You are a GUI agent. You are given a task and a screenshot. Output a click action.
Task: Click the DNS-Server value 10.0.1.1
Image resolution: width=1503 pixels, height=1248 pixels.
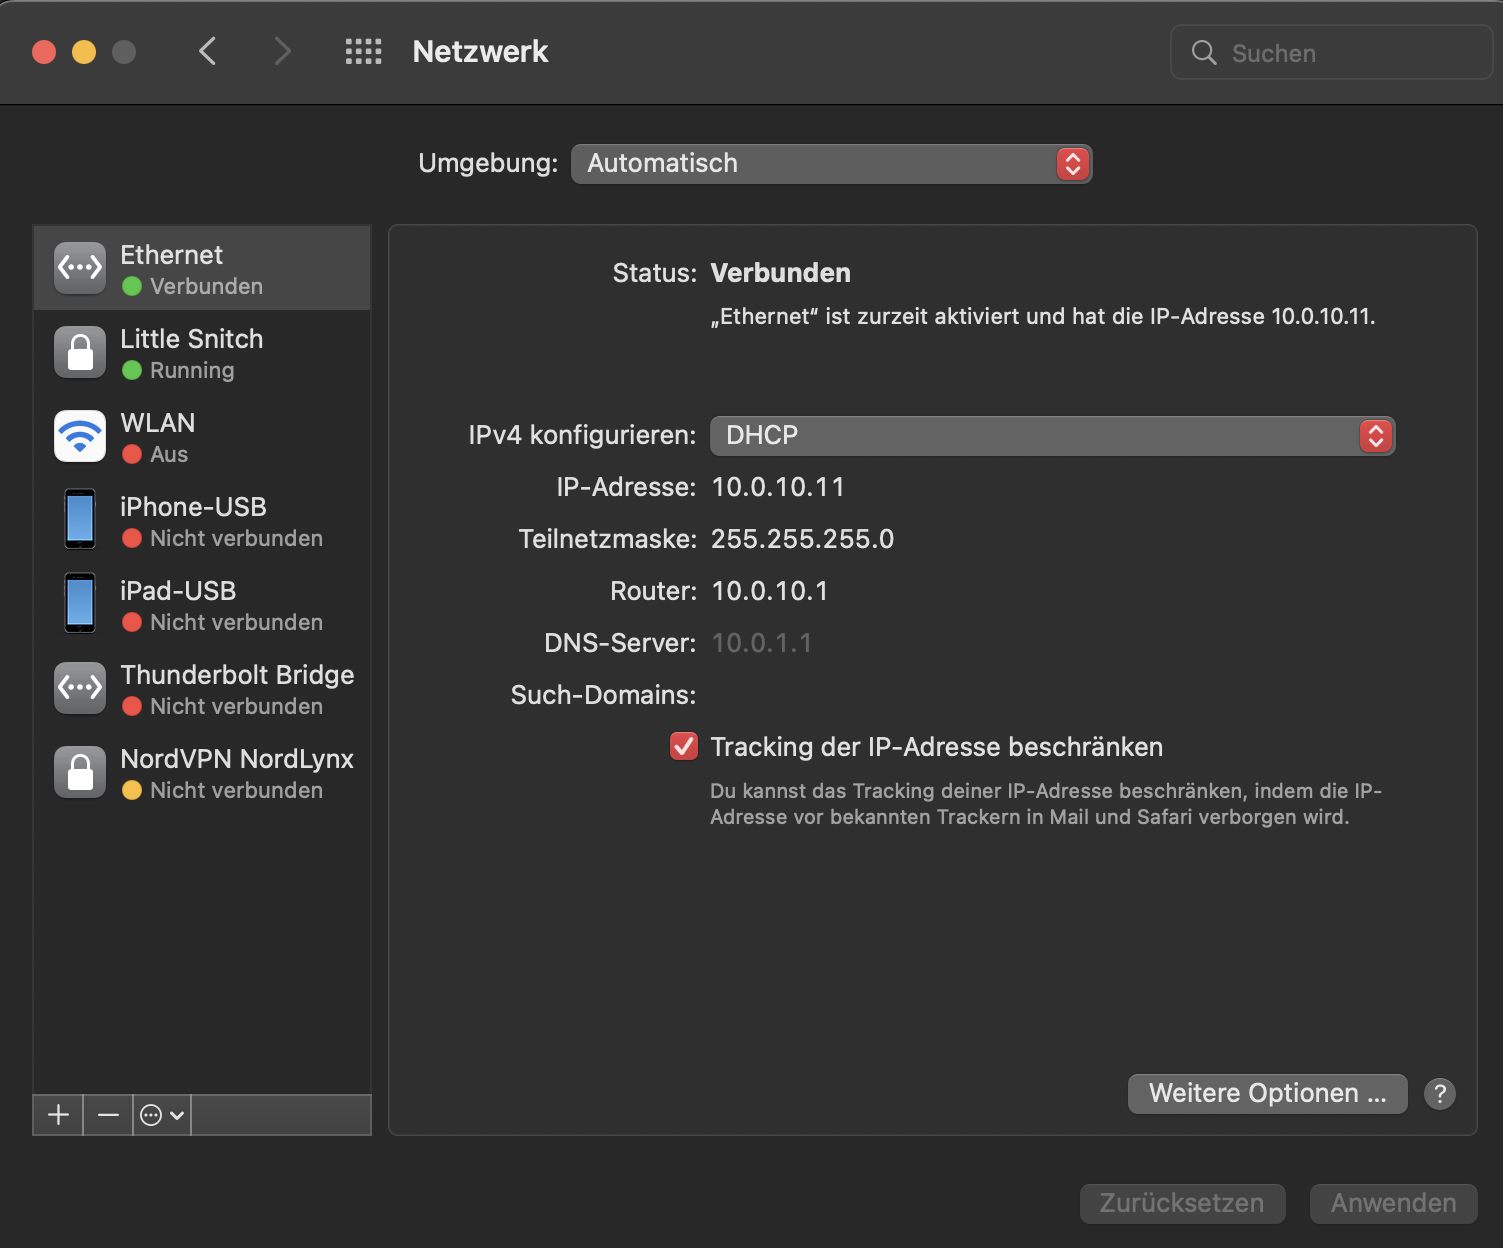coord(761,643)
